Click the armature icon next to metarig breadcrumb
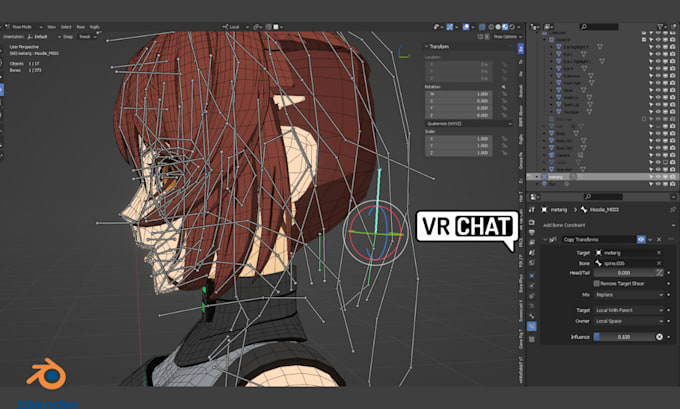This screenshot has height=409, width=680. 544,209
